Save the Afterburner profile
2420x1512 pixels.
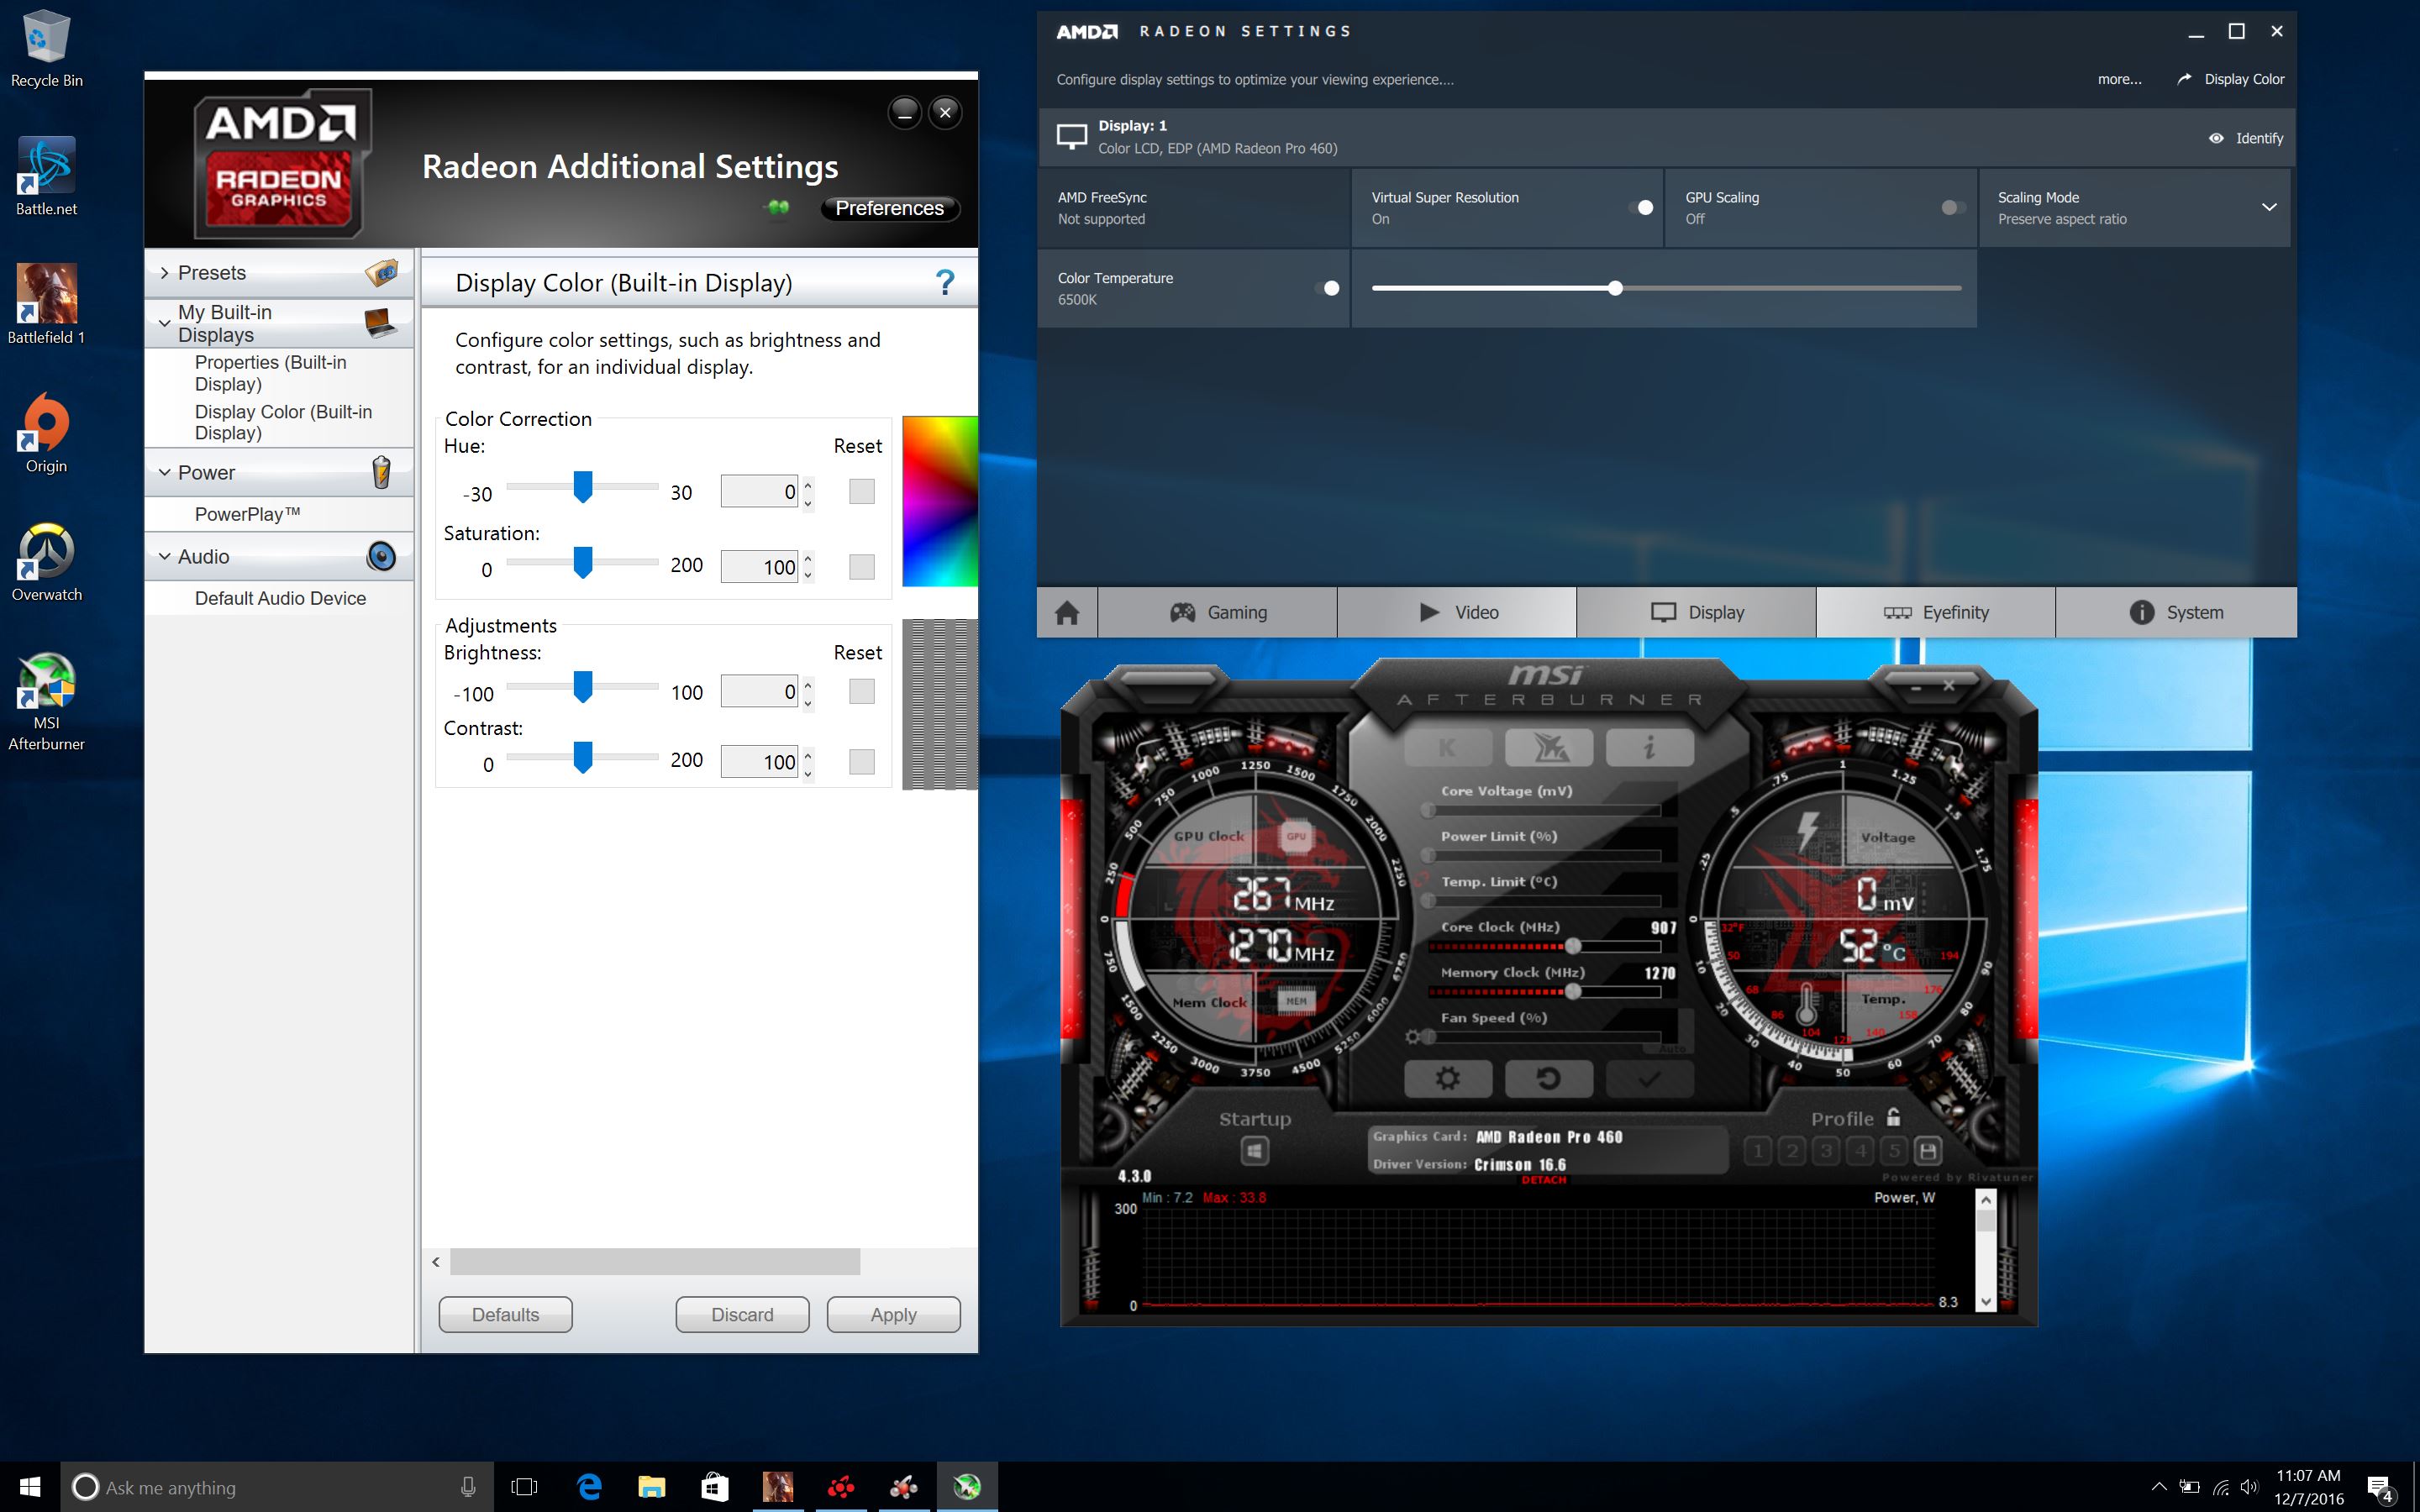[1928, 1151]
